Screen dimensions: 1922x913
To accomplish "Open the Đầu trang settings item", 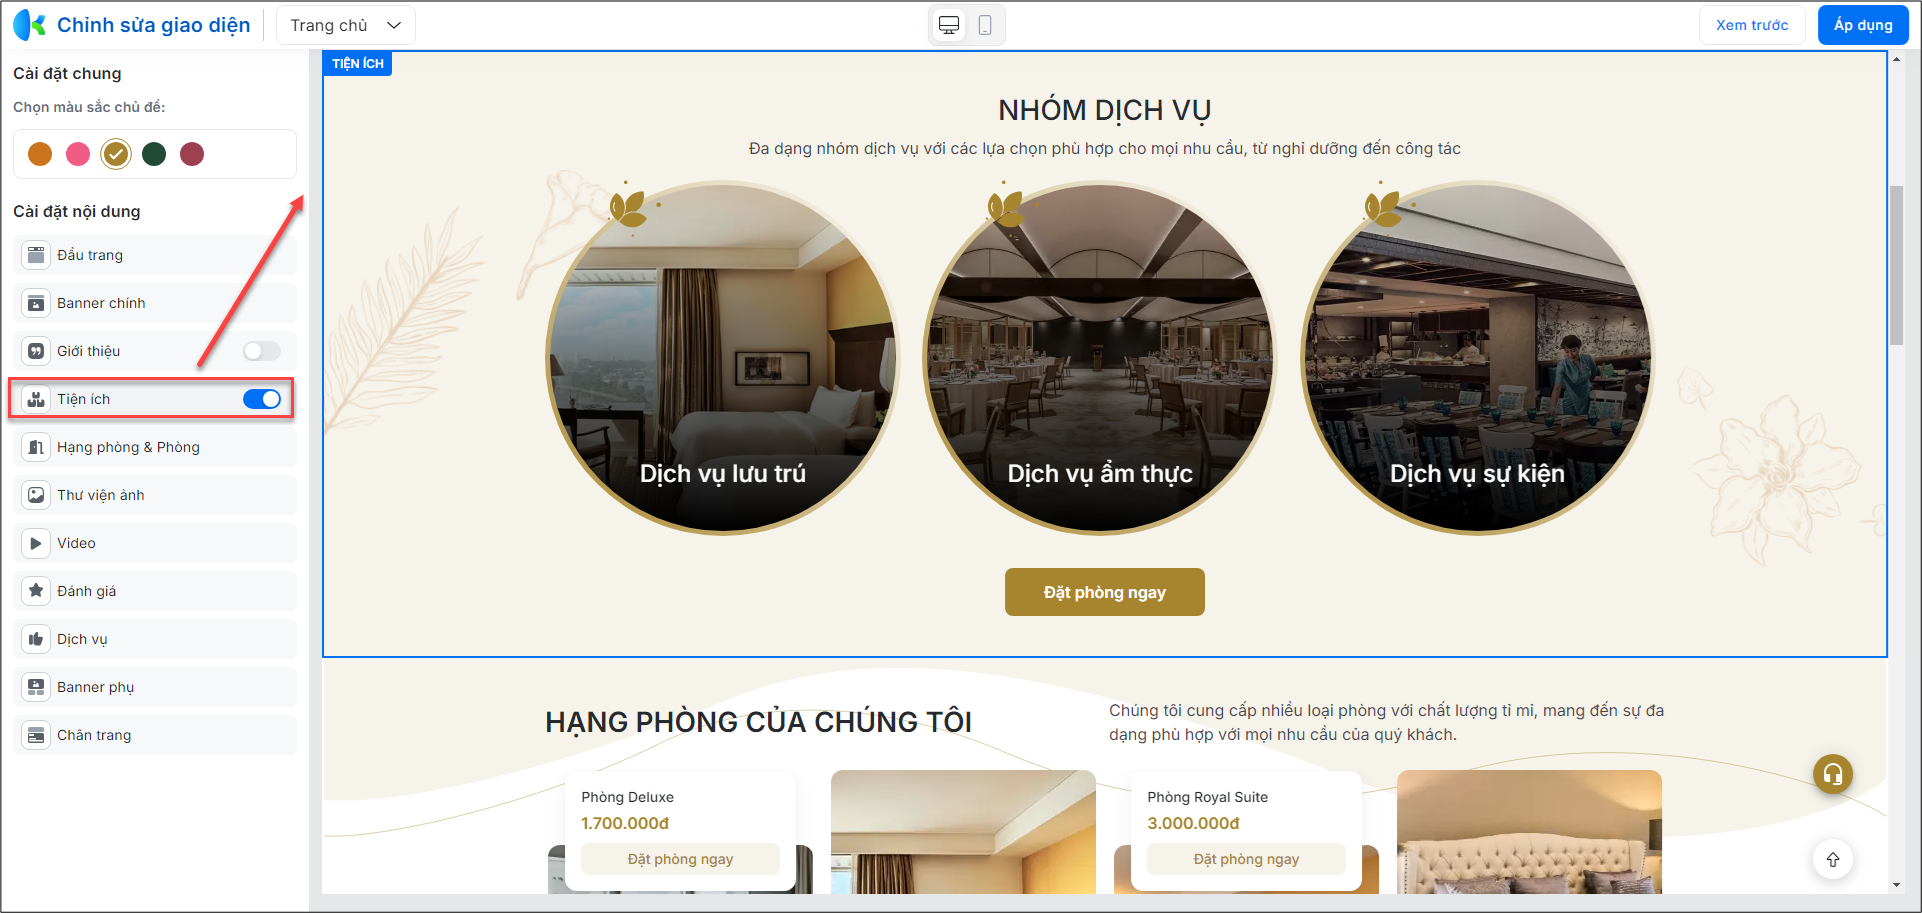I will (155, 255).
